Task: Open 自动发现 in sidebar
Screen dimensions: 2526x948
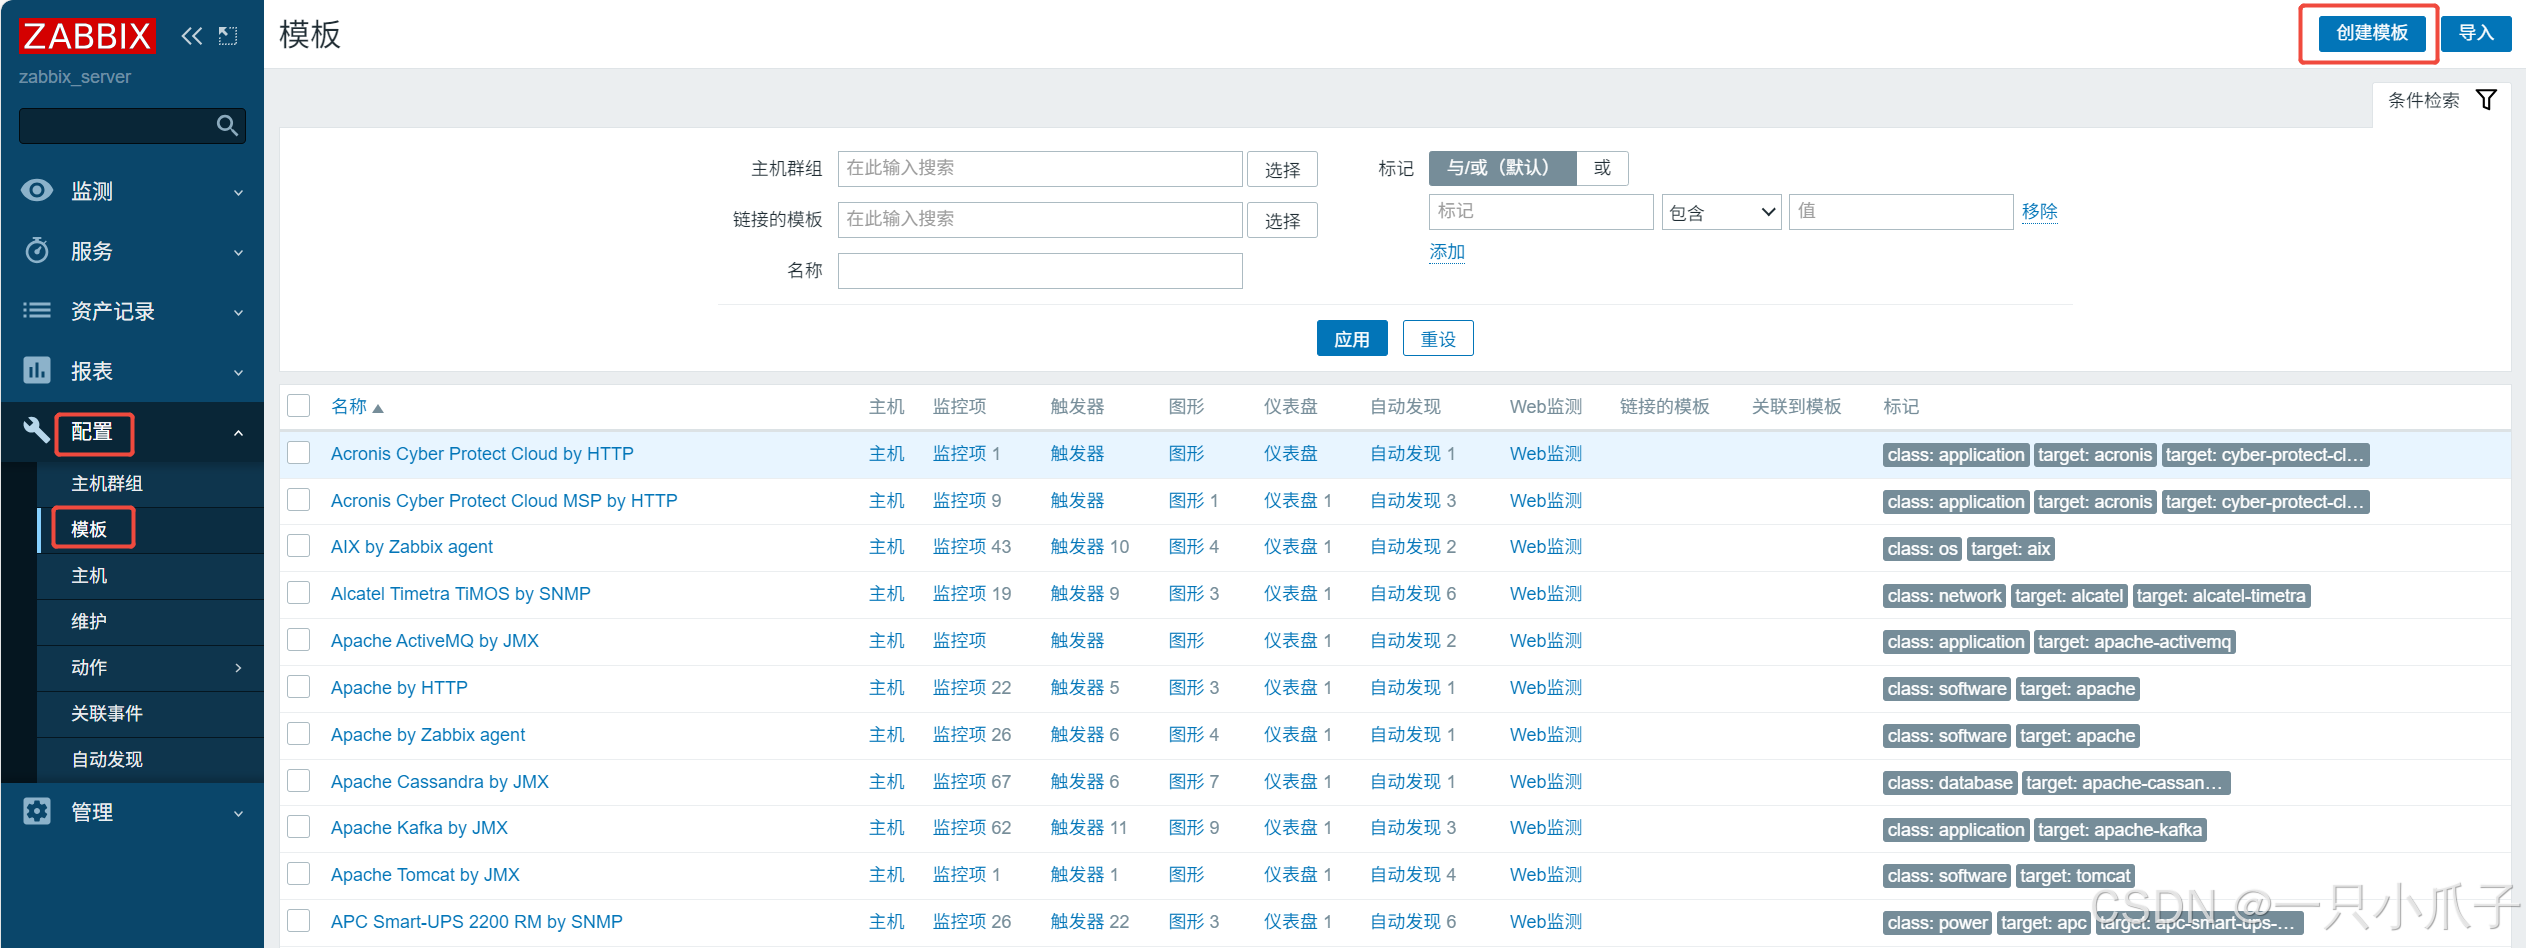Action: pos(107,759)
